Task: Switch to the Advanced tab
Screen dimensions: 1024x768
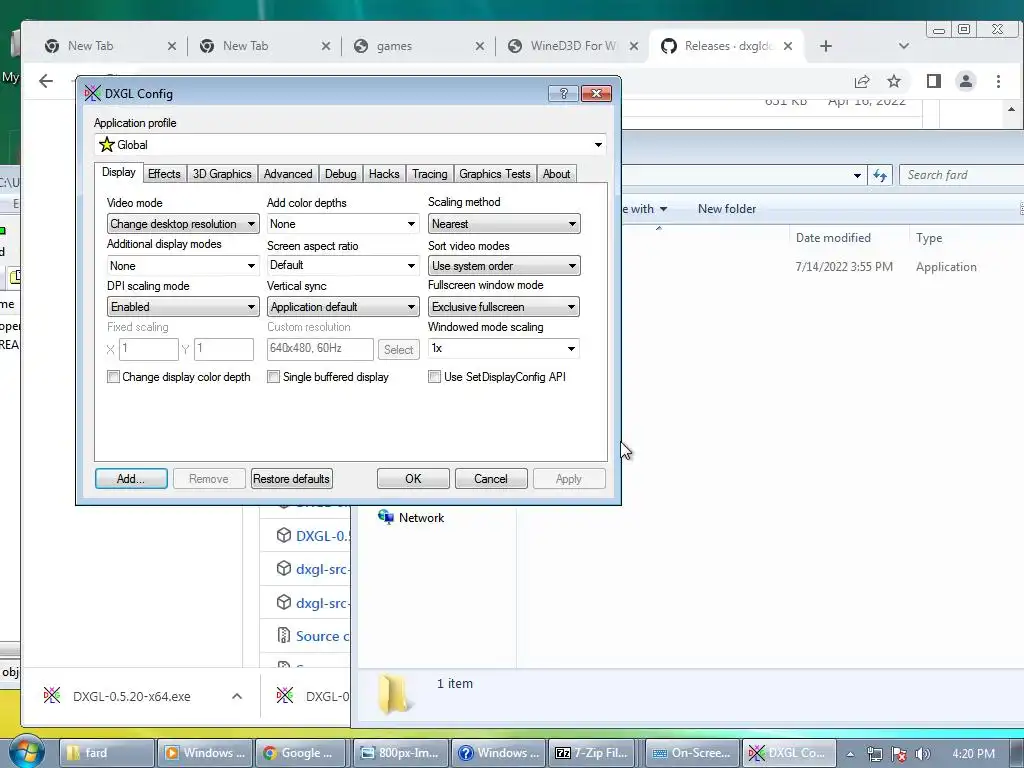Action: tap(288, 174)
